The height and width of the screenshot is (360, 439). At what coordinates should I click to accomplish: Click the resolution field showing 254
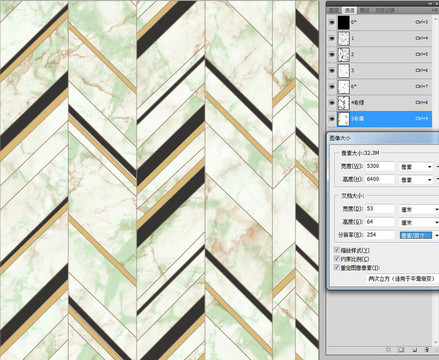[x=380, y=235]
